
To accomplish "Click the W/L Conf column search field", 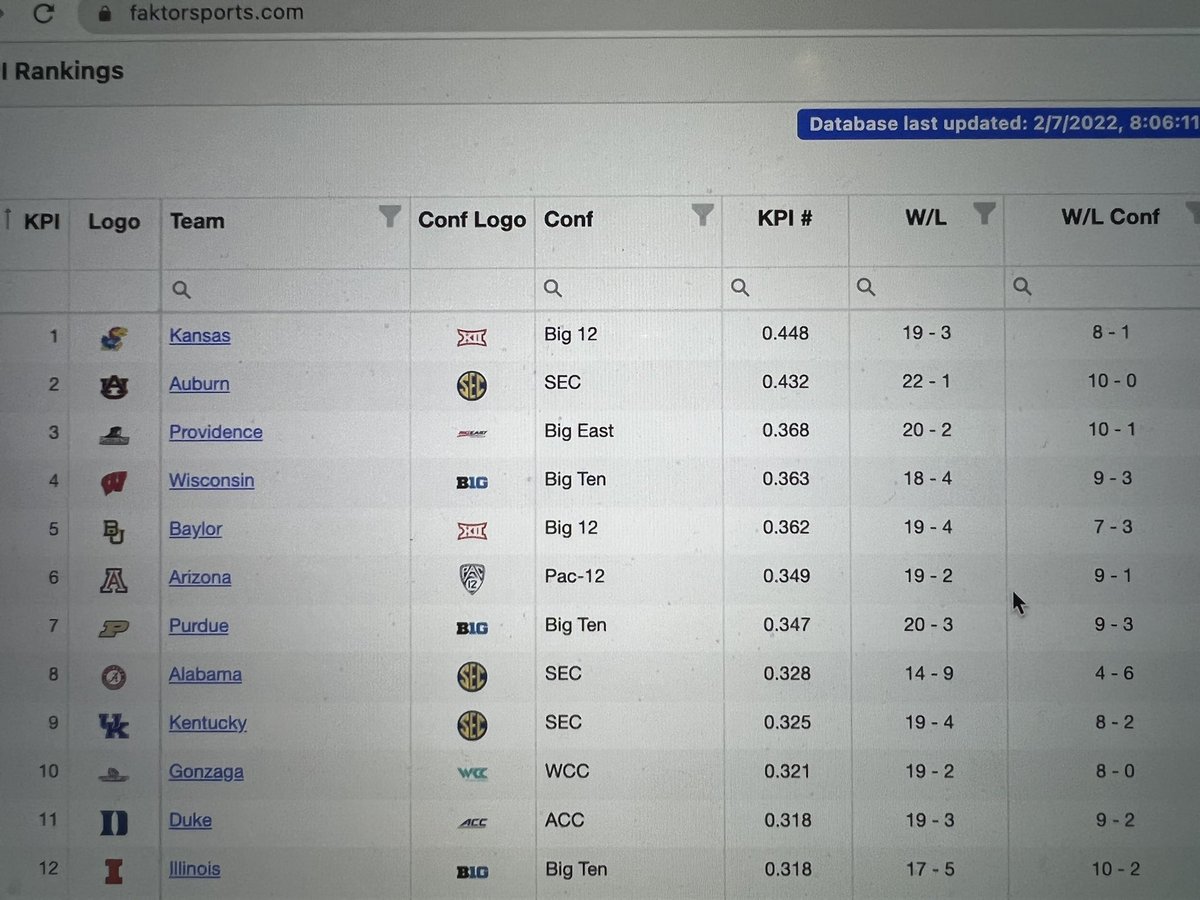I will 1102,286.
